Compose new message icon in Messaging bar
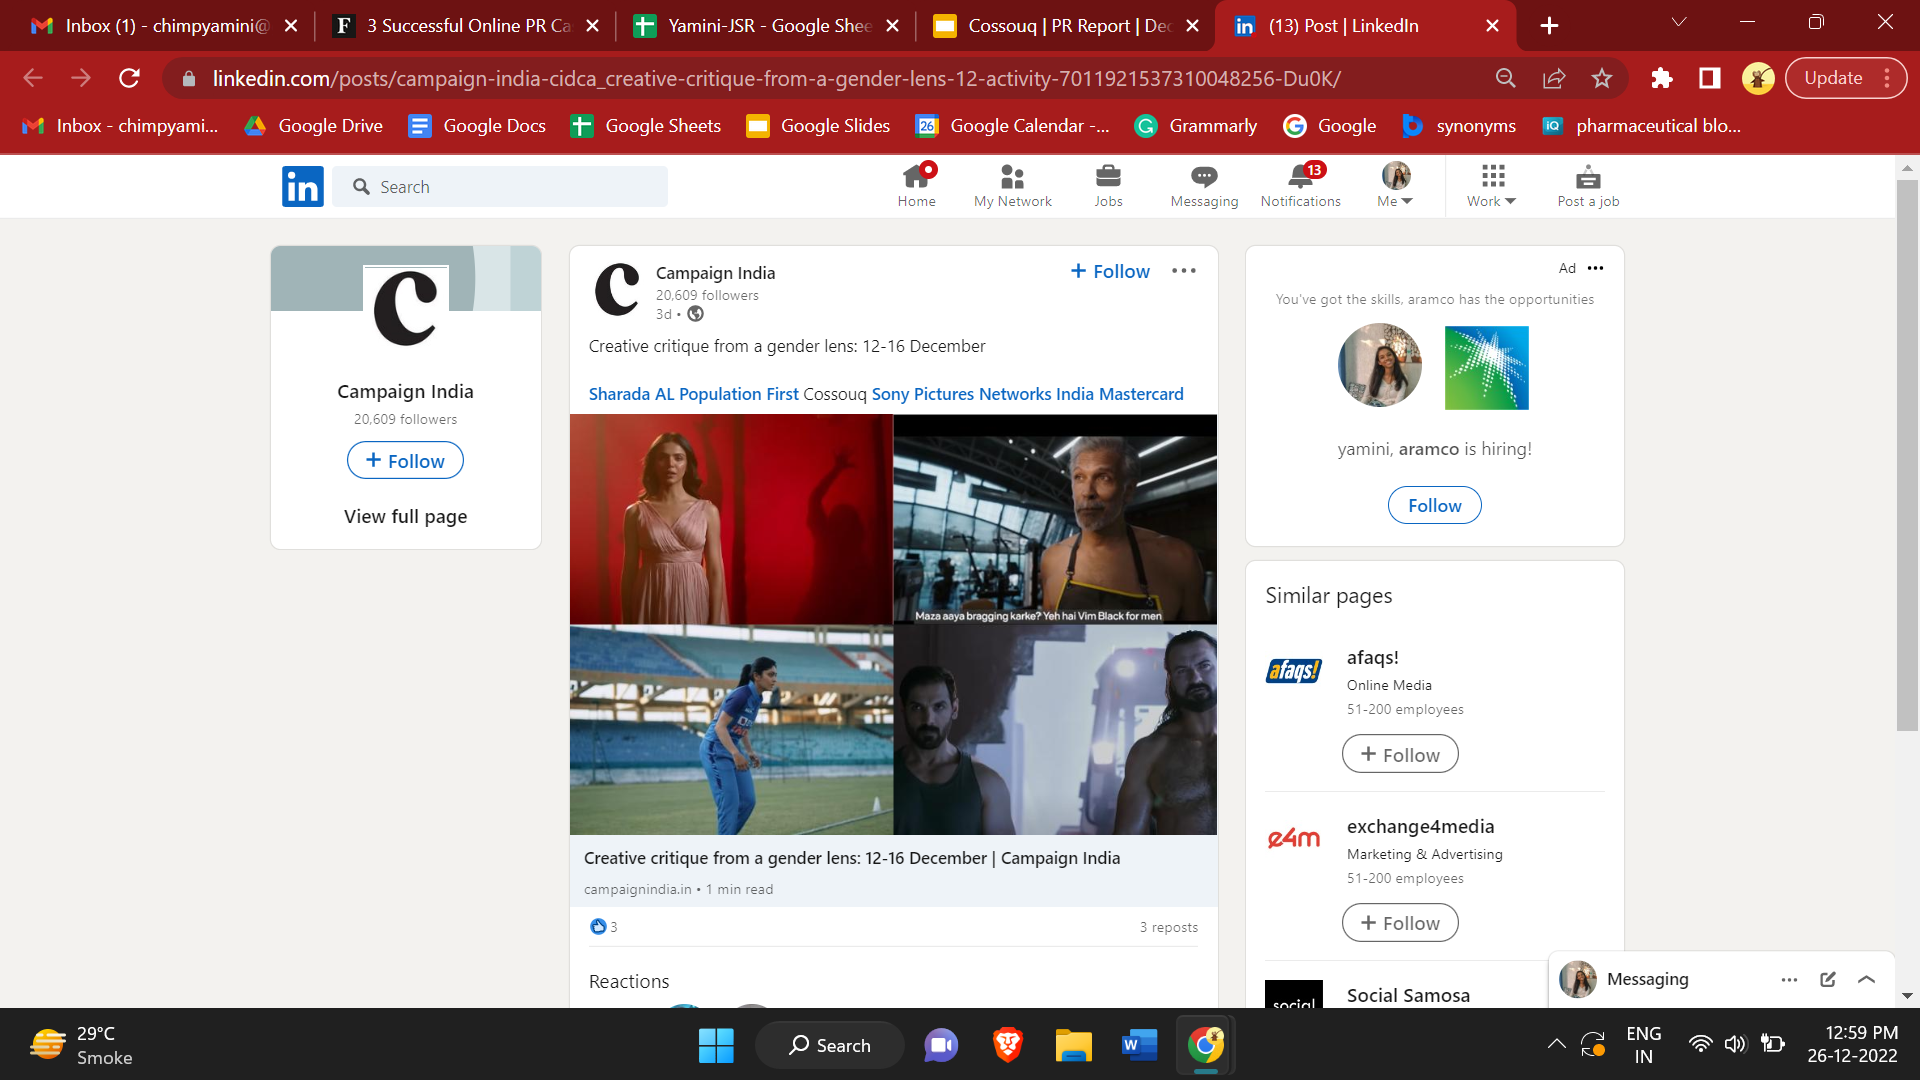1920x1080 pixels. (1828, 979)
